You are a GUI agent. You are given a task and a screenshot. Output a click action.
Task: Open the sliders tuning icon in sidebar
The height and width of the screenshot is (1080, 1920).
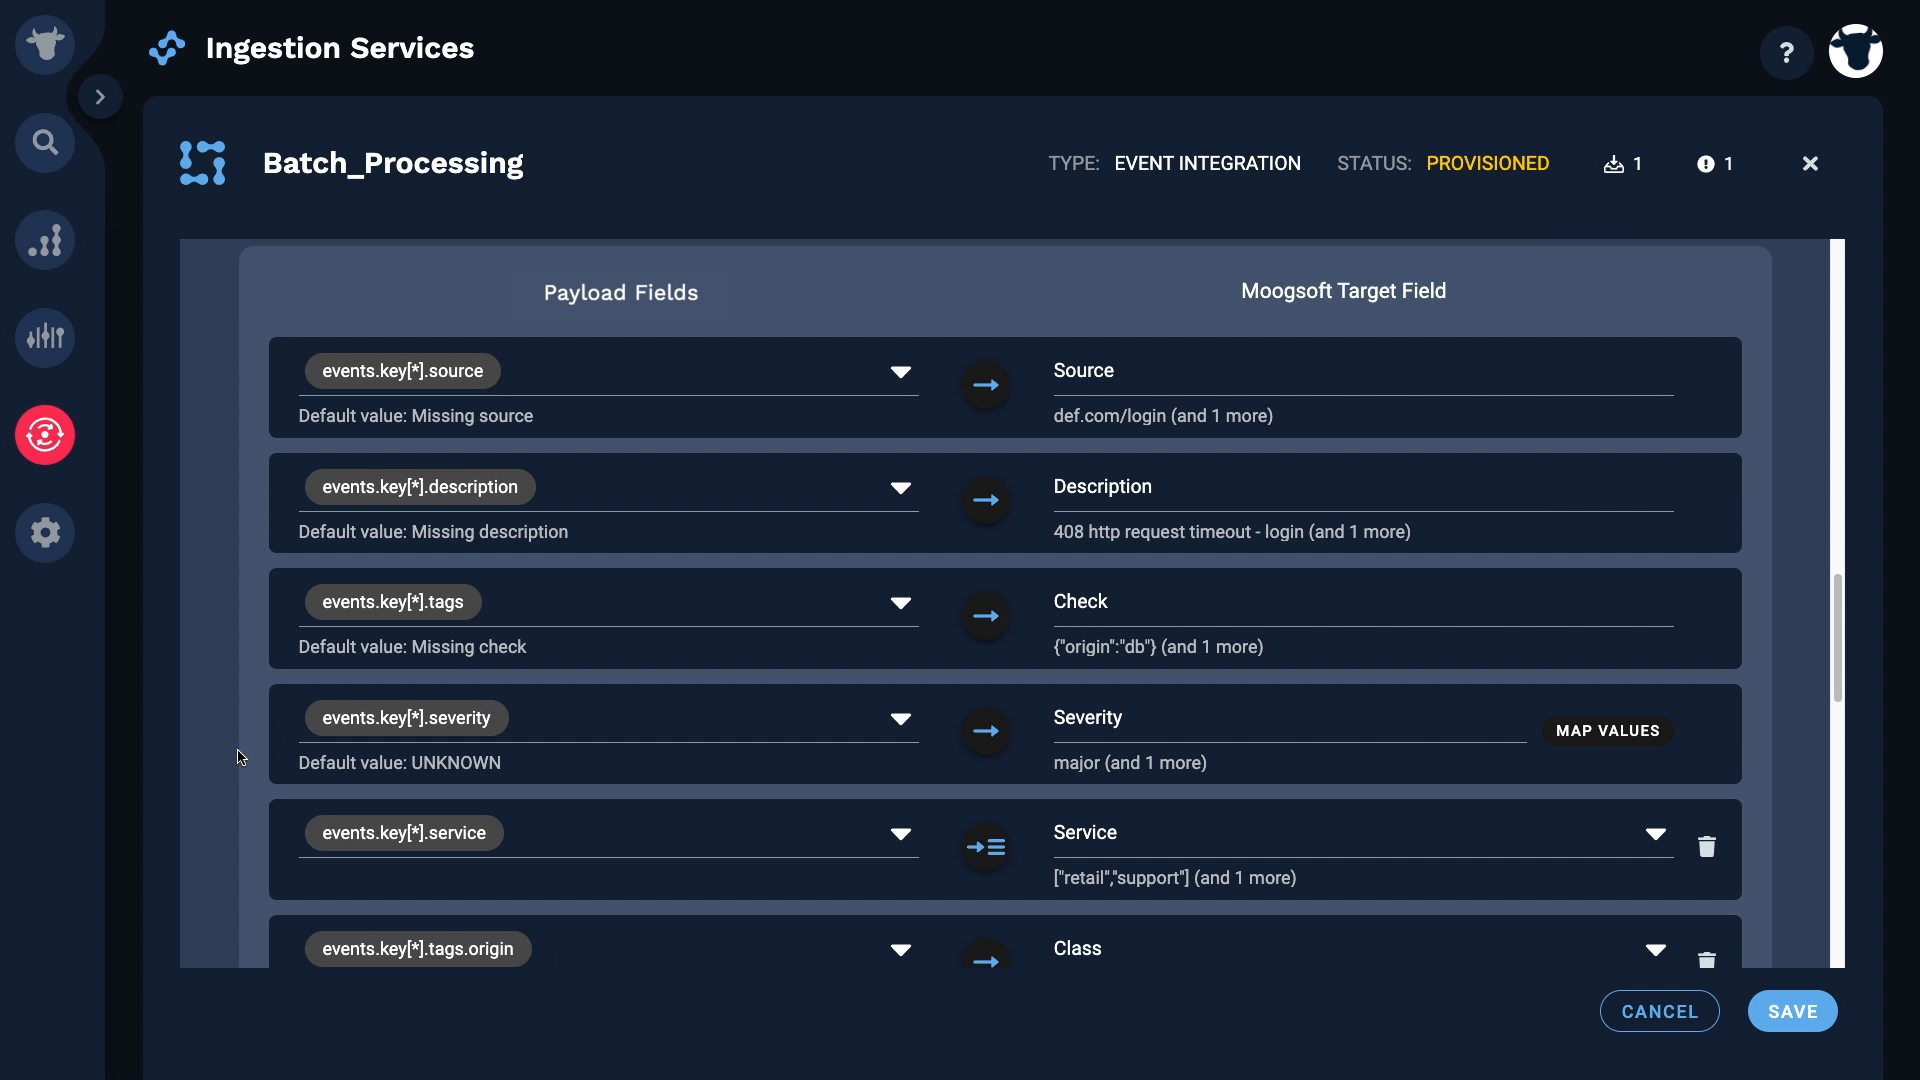point(45,338)
